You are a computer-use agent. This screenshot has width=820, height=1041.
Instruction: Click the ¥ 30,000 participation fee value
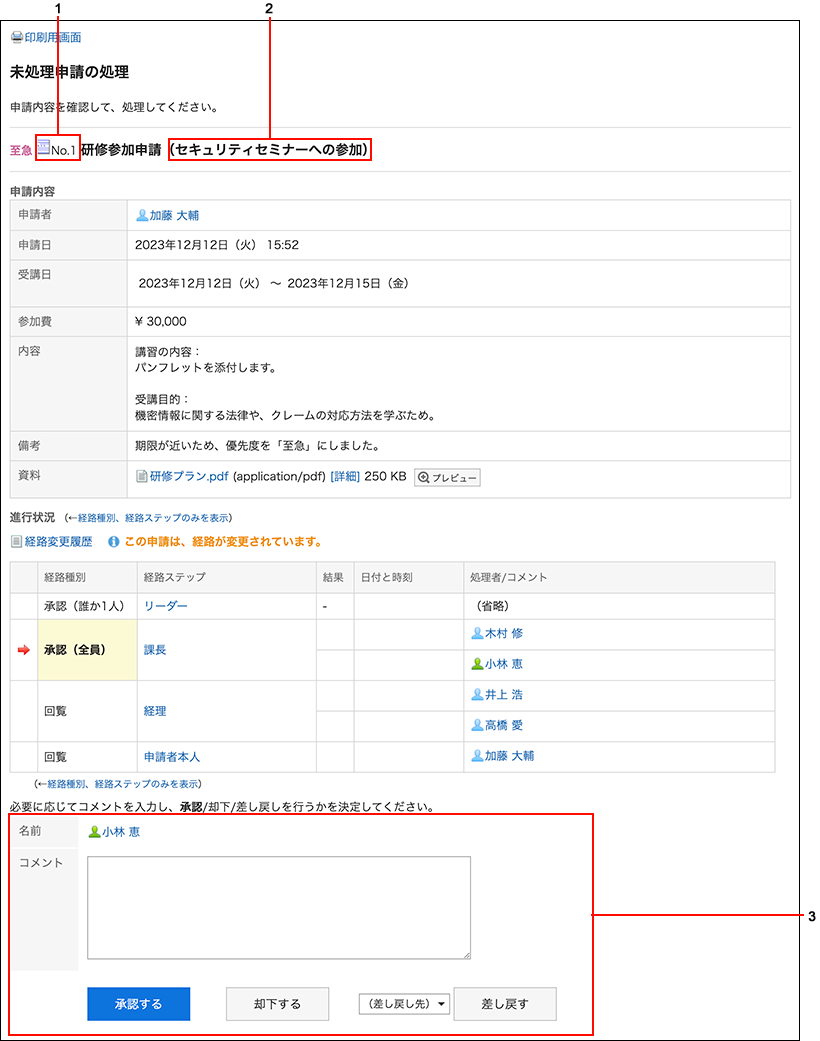coord(161,321)
